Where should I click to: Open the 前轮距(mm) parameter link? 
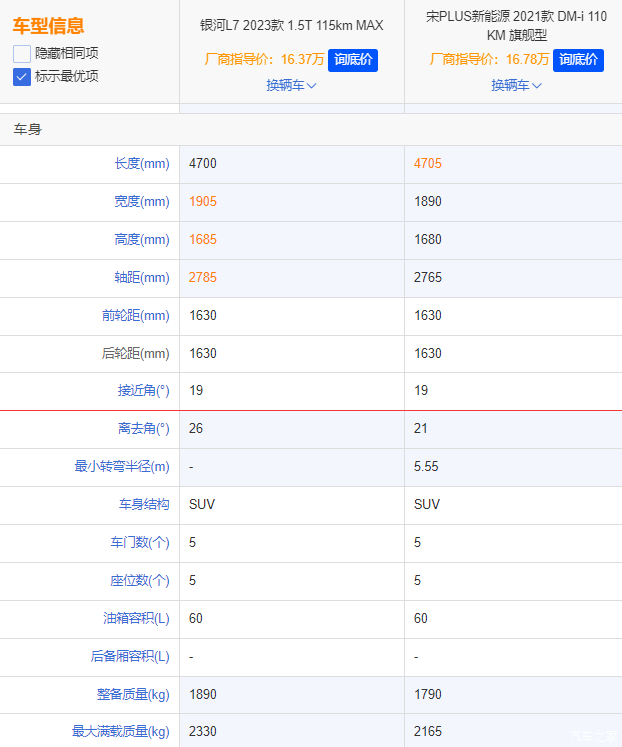click(135, 316)
